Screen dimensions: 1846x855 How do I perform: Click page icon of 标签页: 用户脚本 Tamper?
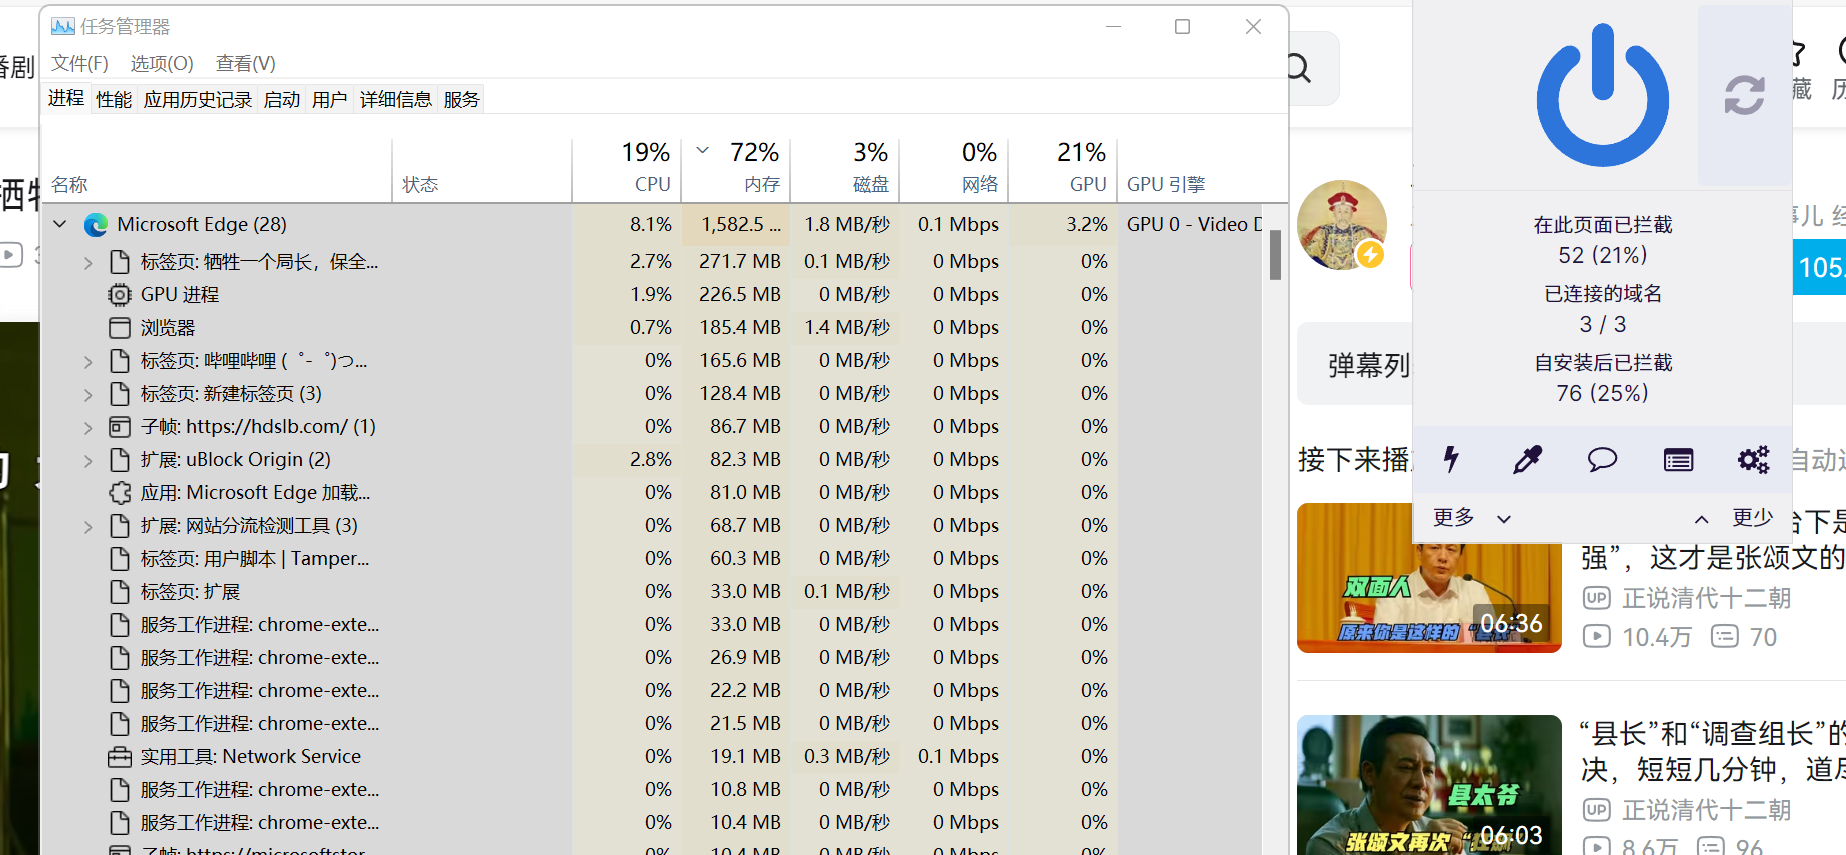tap(120, 559)
